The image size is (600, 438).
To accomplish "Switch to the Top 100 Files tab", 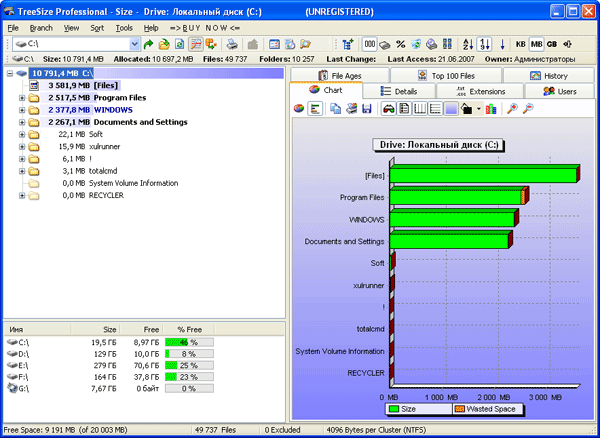I will pos(452,76).
